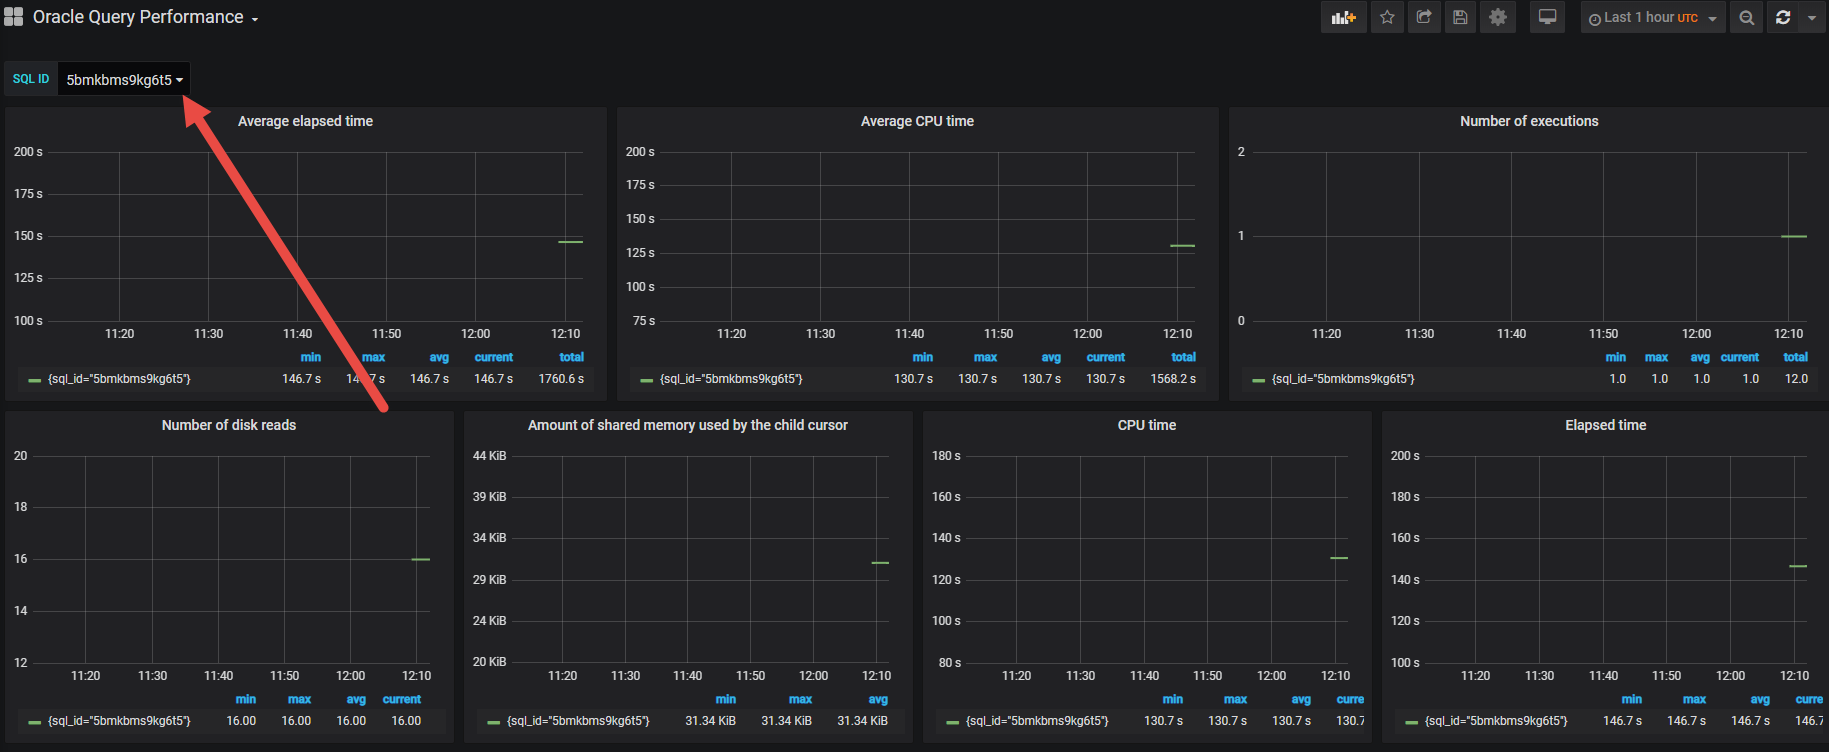Save the dashboard
This screenshot has width=1829, height=752.
[1460, 17]
